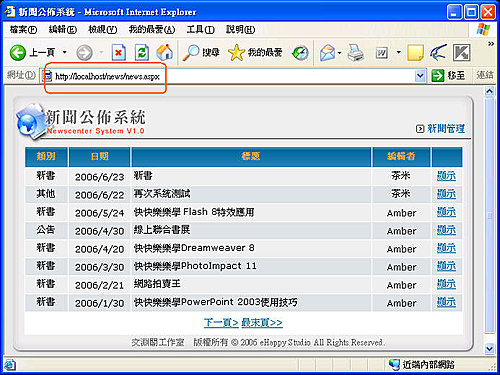
Task: Click the 移至 Go button
Action: tap(448, 76)
